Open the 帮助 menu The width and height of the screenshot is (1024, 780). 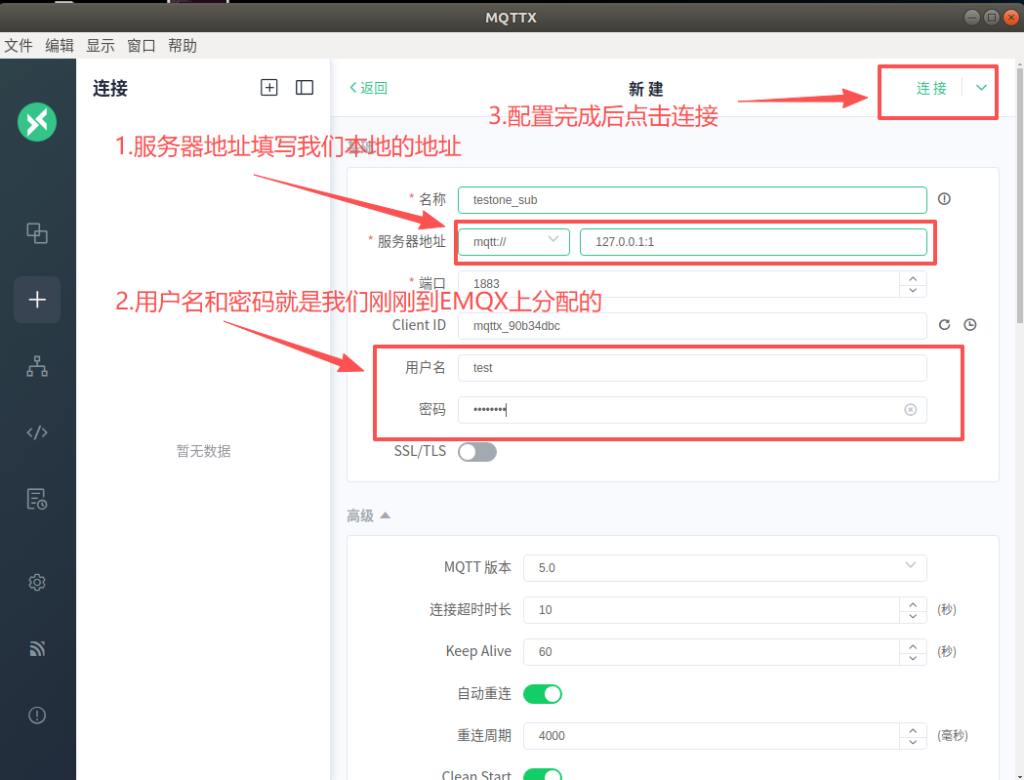tap(182, 46)
